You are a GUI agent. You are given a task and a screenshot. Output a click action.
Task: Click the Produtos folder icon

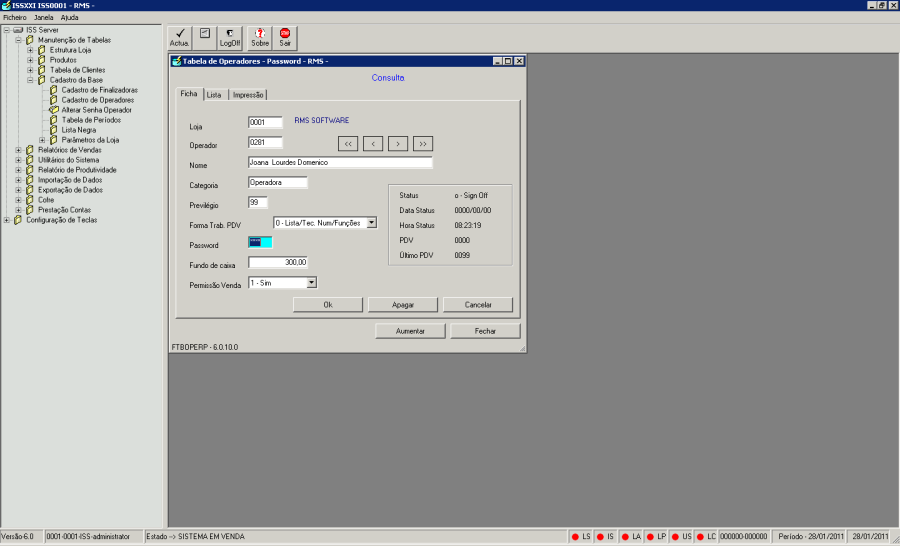41,60
